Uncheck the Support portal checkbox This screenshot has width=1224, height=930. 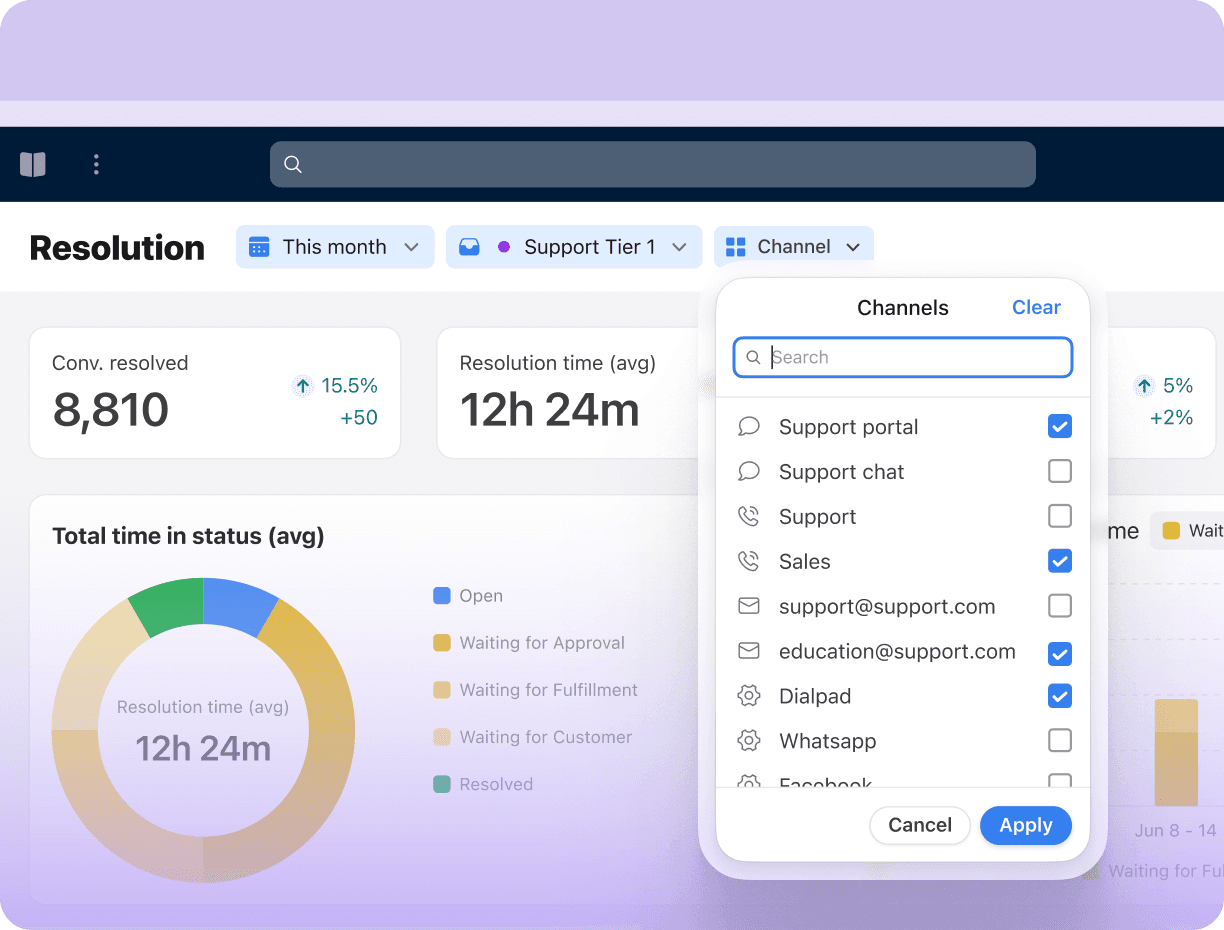click(1059, 427)
